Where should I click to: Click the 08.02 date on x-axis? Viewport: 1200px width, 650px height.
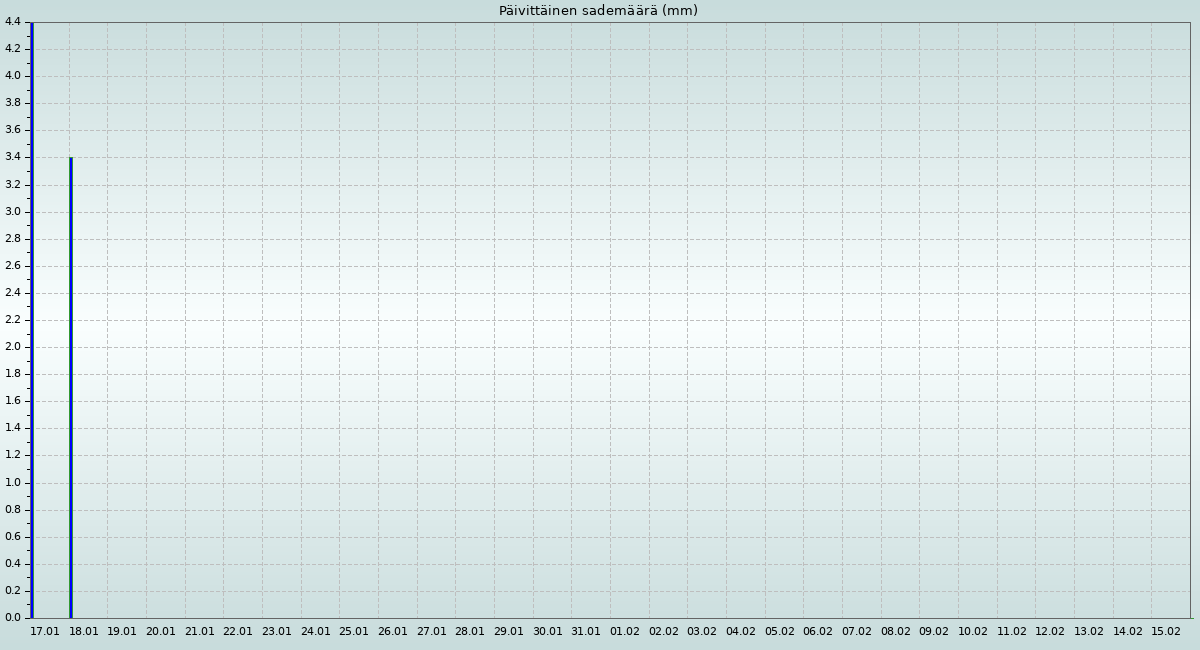click(896, 632)
